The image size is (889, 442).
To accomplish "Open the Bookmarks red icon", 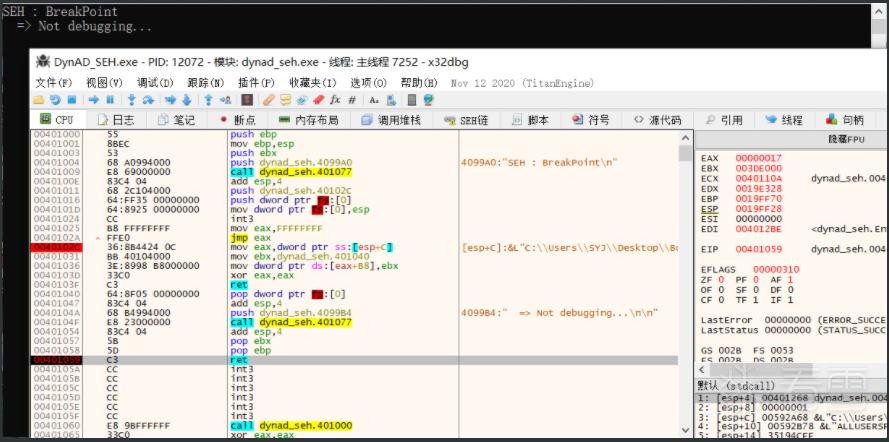I will [319, 100].
